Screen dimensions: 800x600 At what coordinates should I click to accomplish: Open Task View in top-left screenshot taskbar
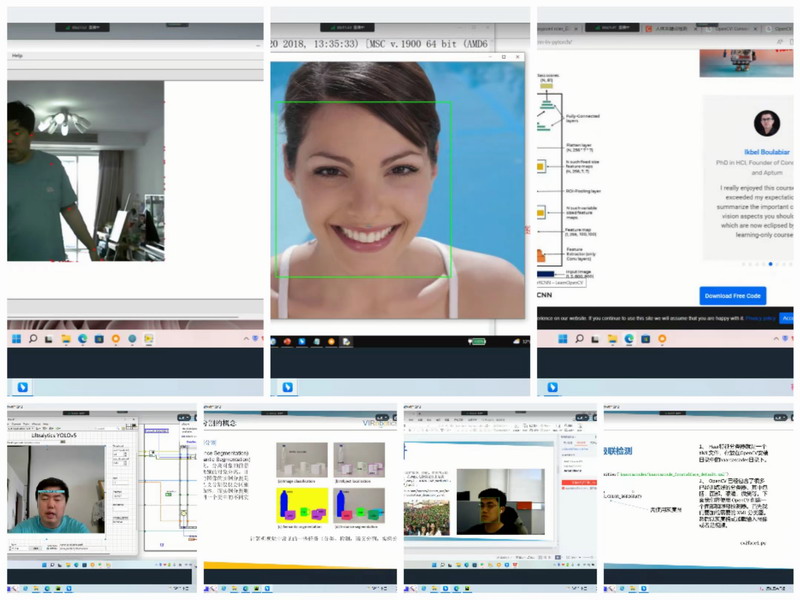[49, 339]
